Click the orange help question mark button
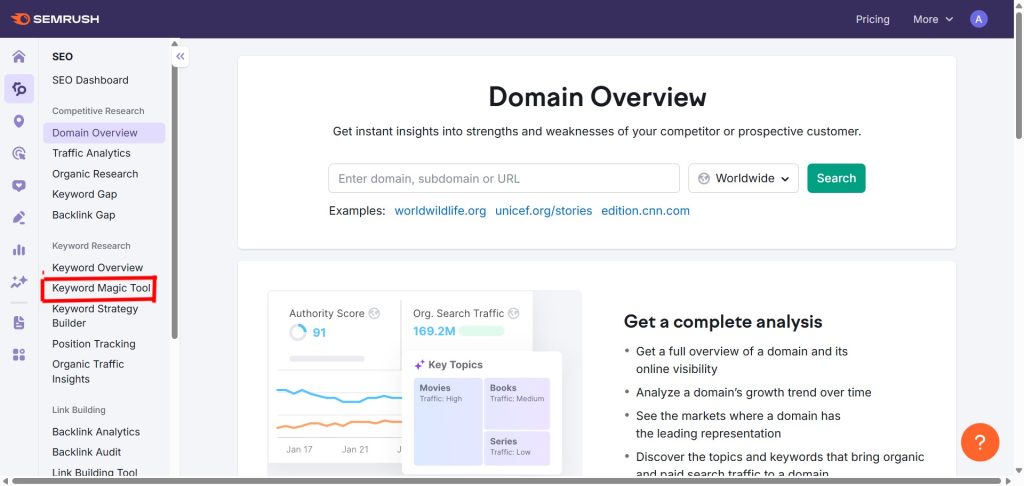 [979, 441]
